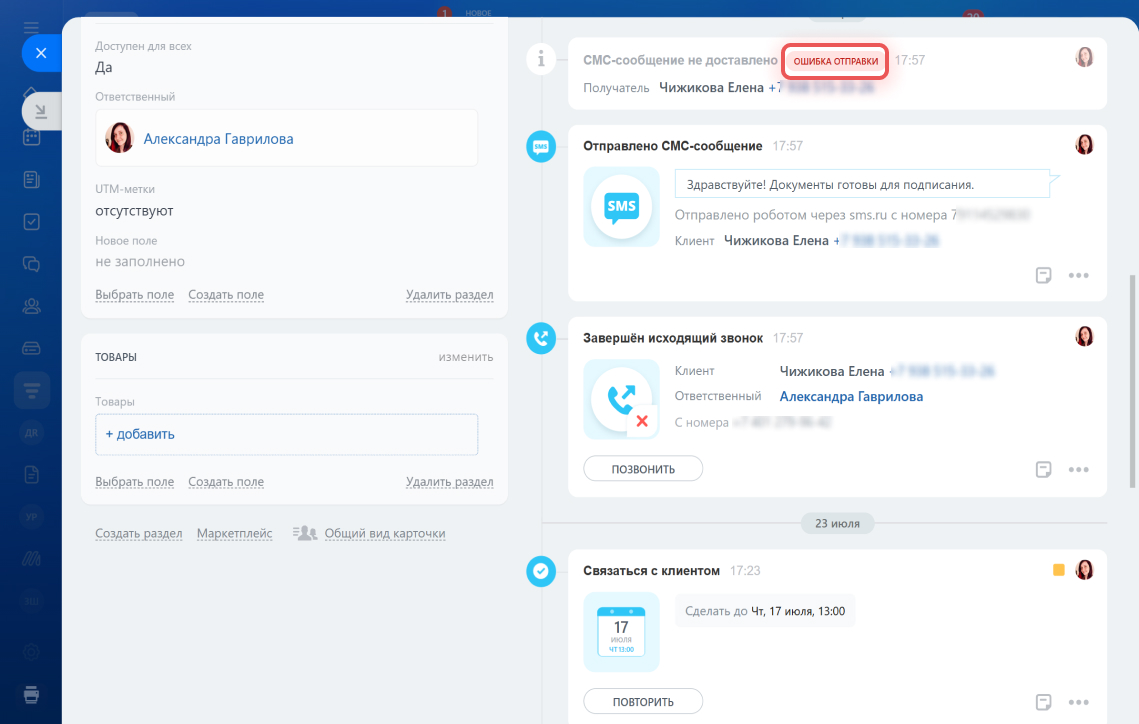This screenshot has height=724, width=1139.
Task: Add note to sent SMS entry
Action: [x=1043, y=275]
